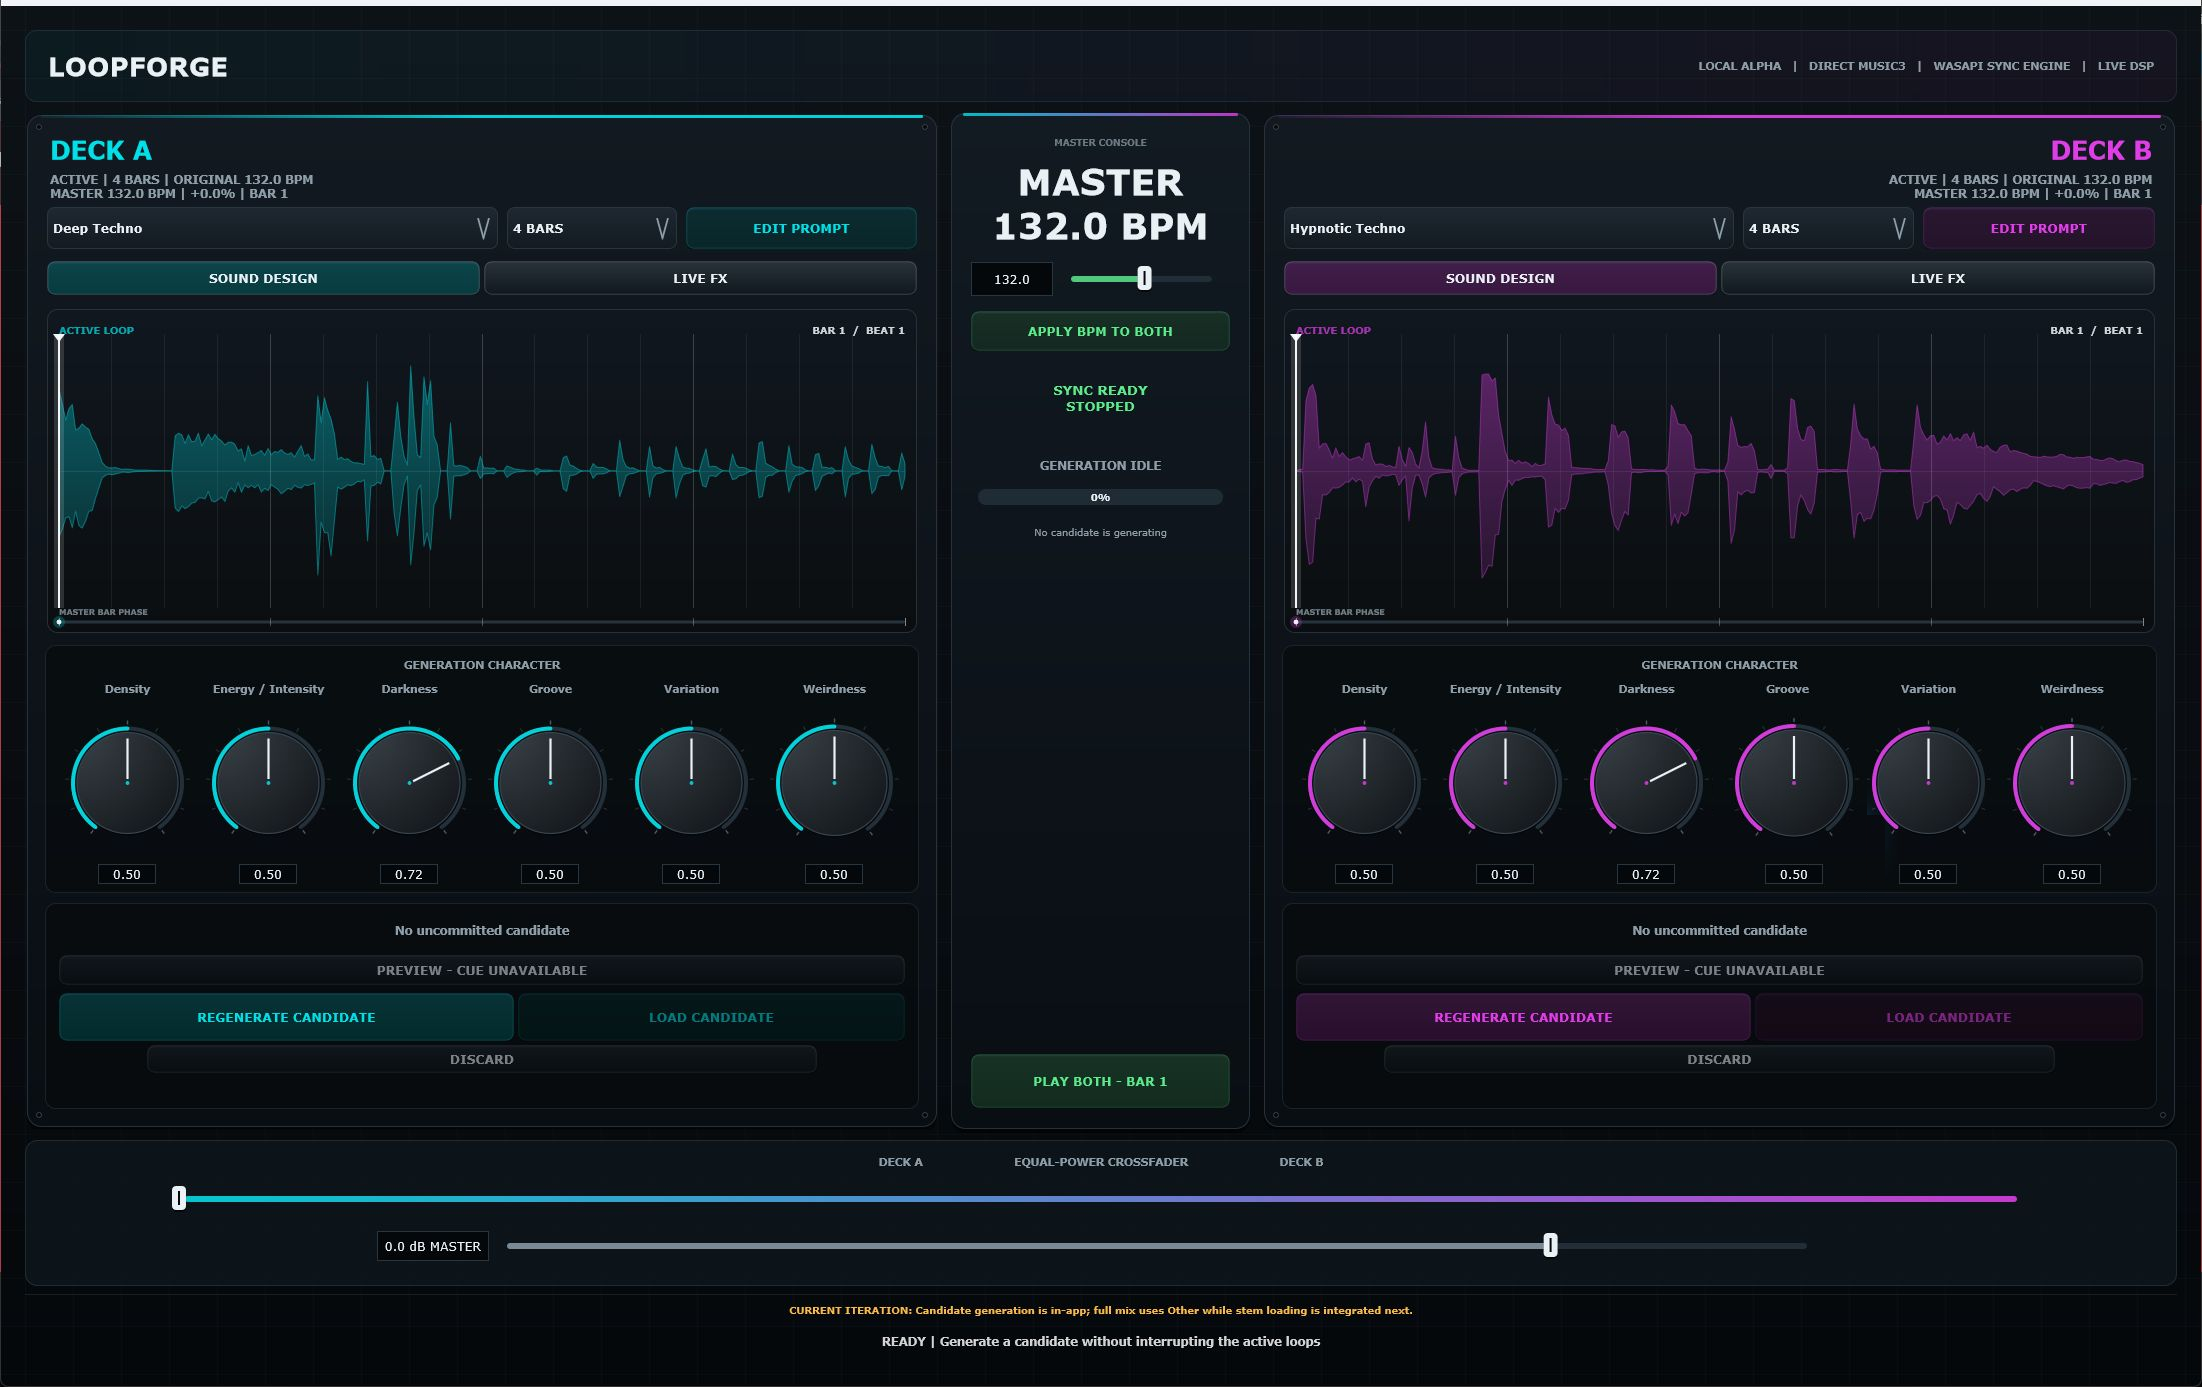Viewport: 2202px width, 1387px height.
Task: Click the master BPM slider handle
Action: coord(1144,279)
